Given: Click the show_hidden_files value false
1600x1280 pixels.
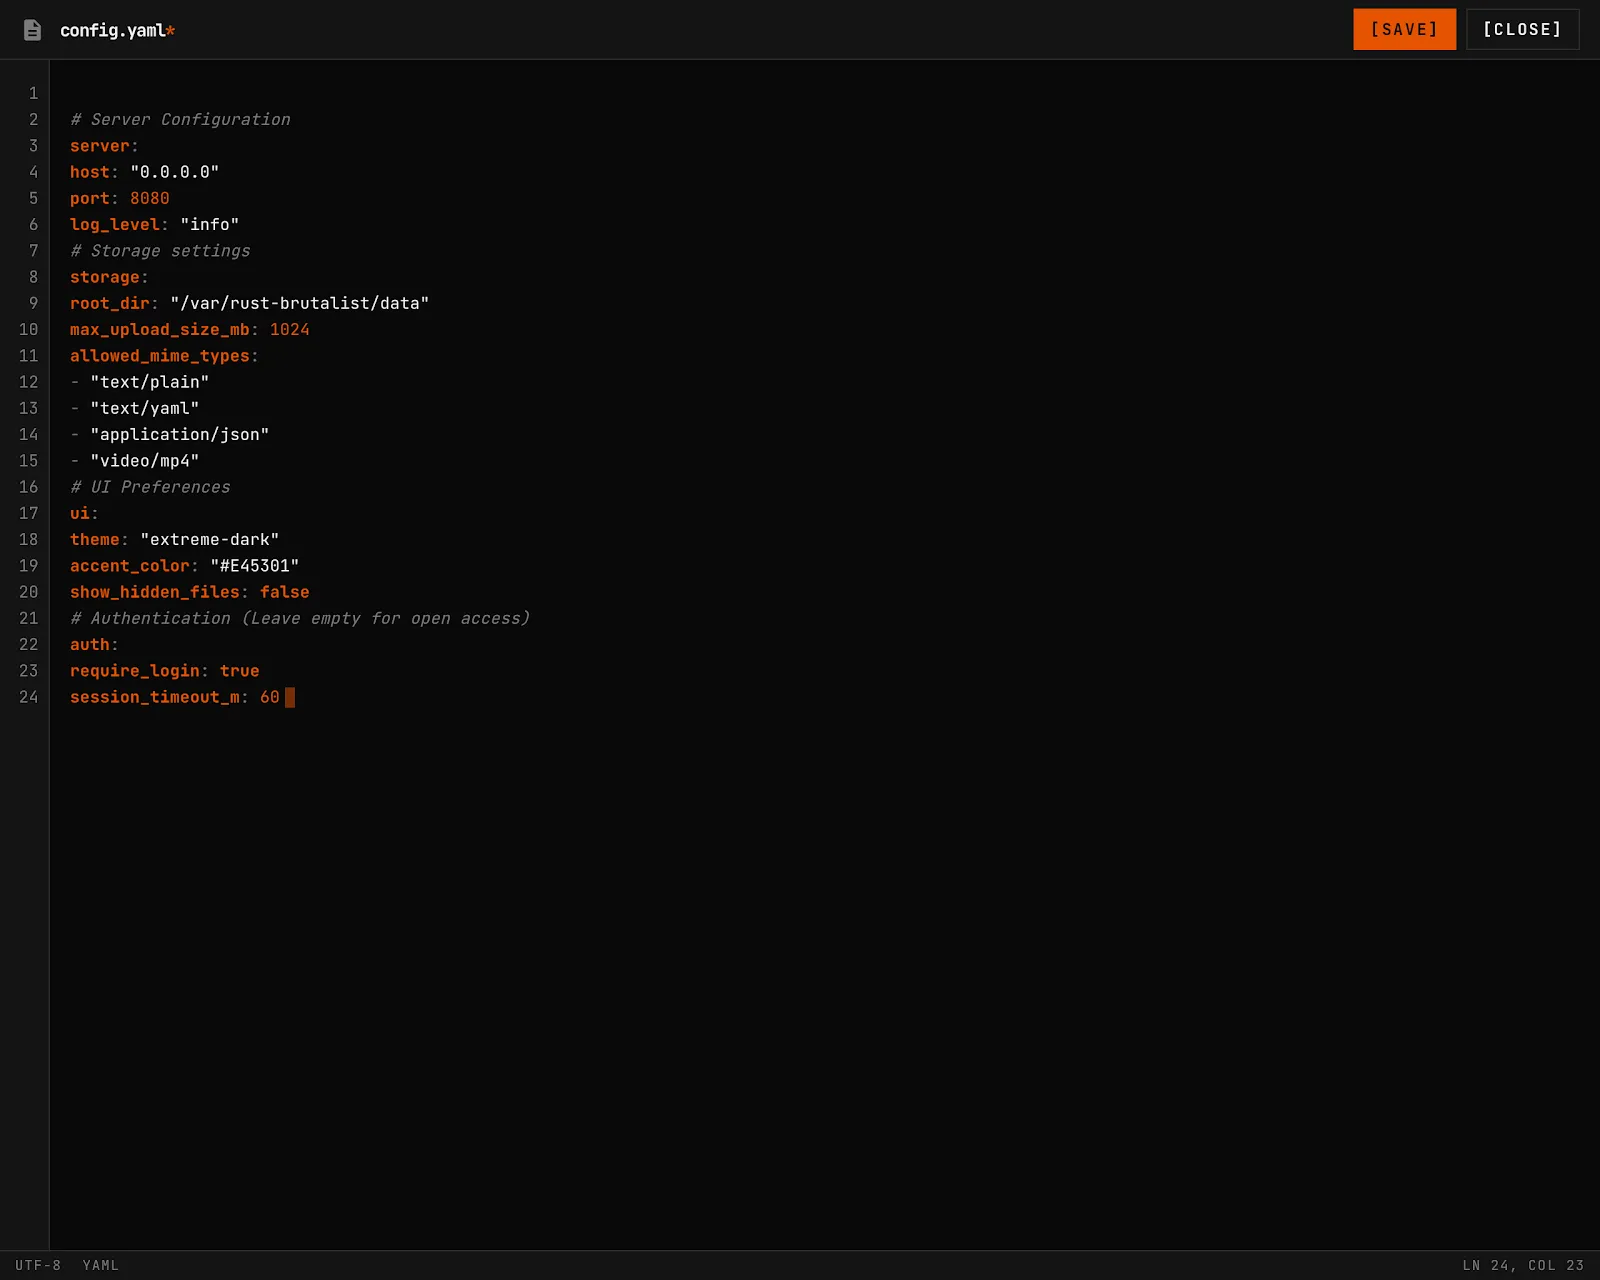Looking at the screenshot, I should (284, 592).
